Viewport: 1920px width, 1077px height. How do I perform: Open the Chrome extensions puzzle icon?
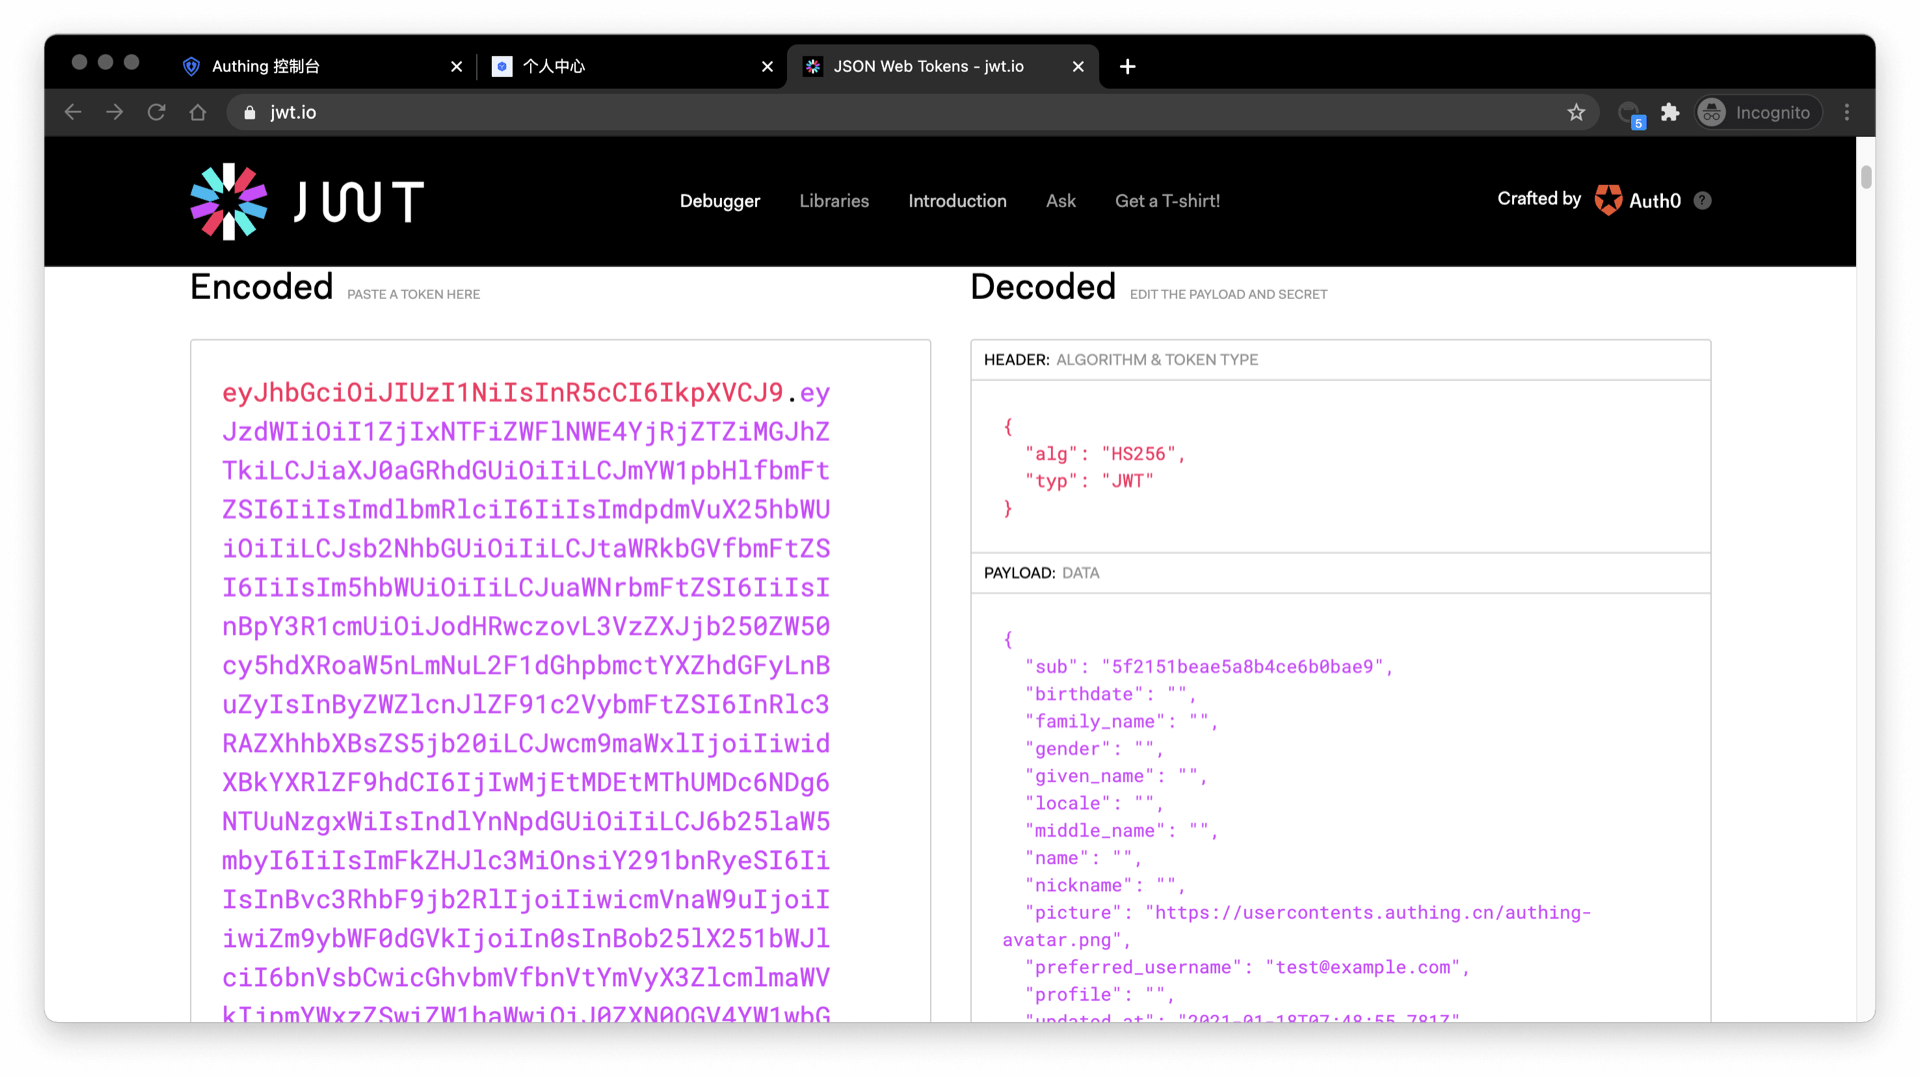coord(1670,112)
